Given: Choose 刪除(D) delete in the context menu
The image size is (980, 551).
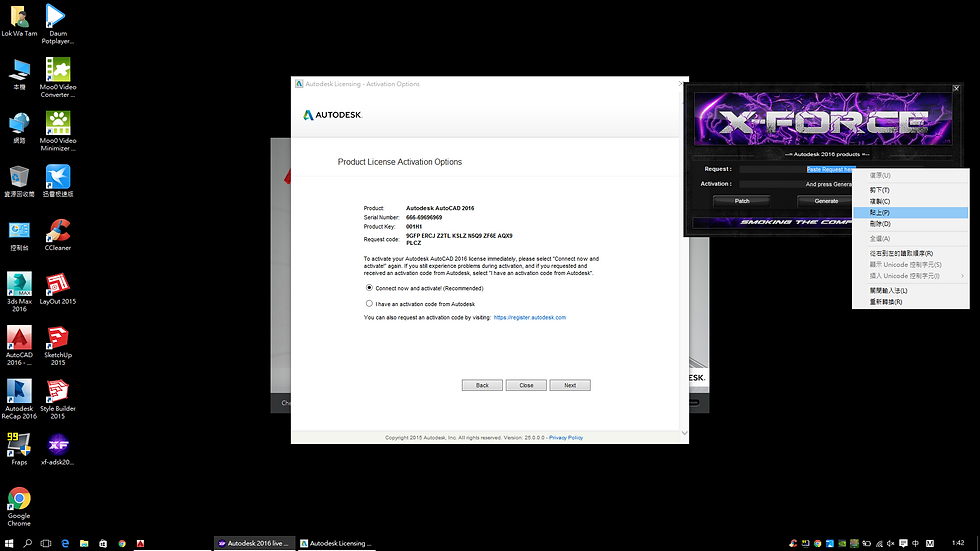Looking at the screenshot, I should [x=911, y=224].
